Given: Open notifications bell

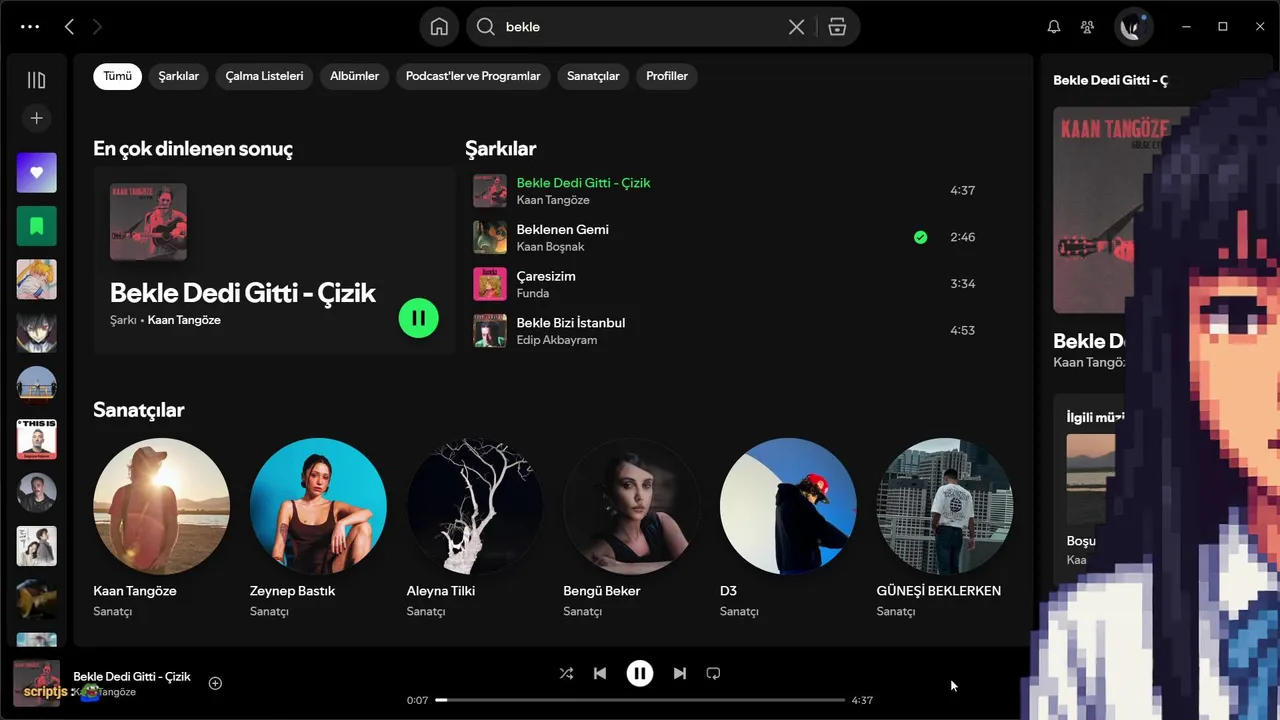Looking at the screenshot, I should (x=1054, y=27).
